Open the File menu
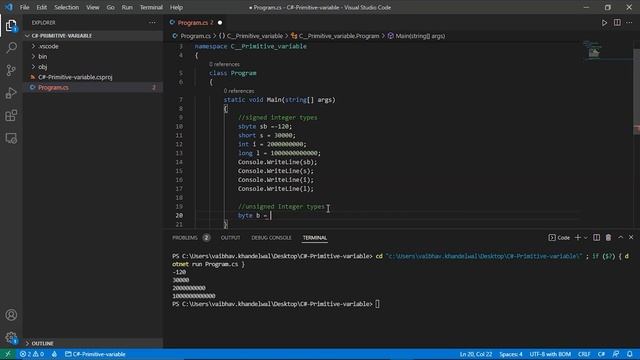Viewport: 640px width, 360px height. pyautogui.click(x=24, y=7)
